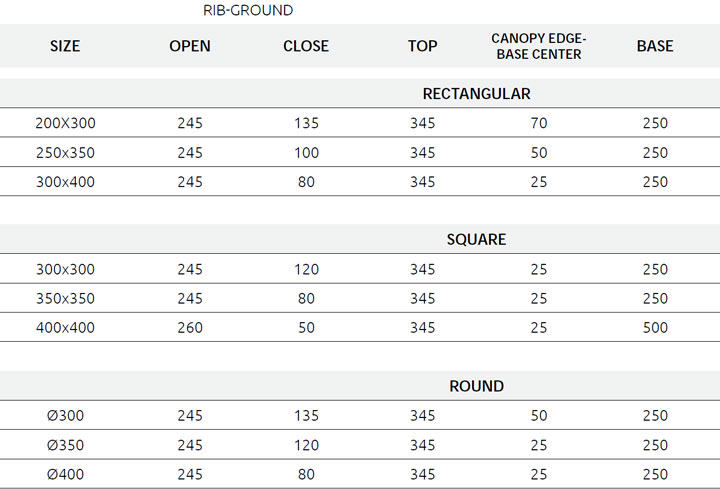Click the OPEN column header

tap(190, 46)
